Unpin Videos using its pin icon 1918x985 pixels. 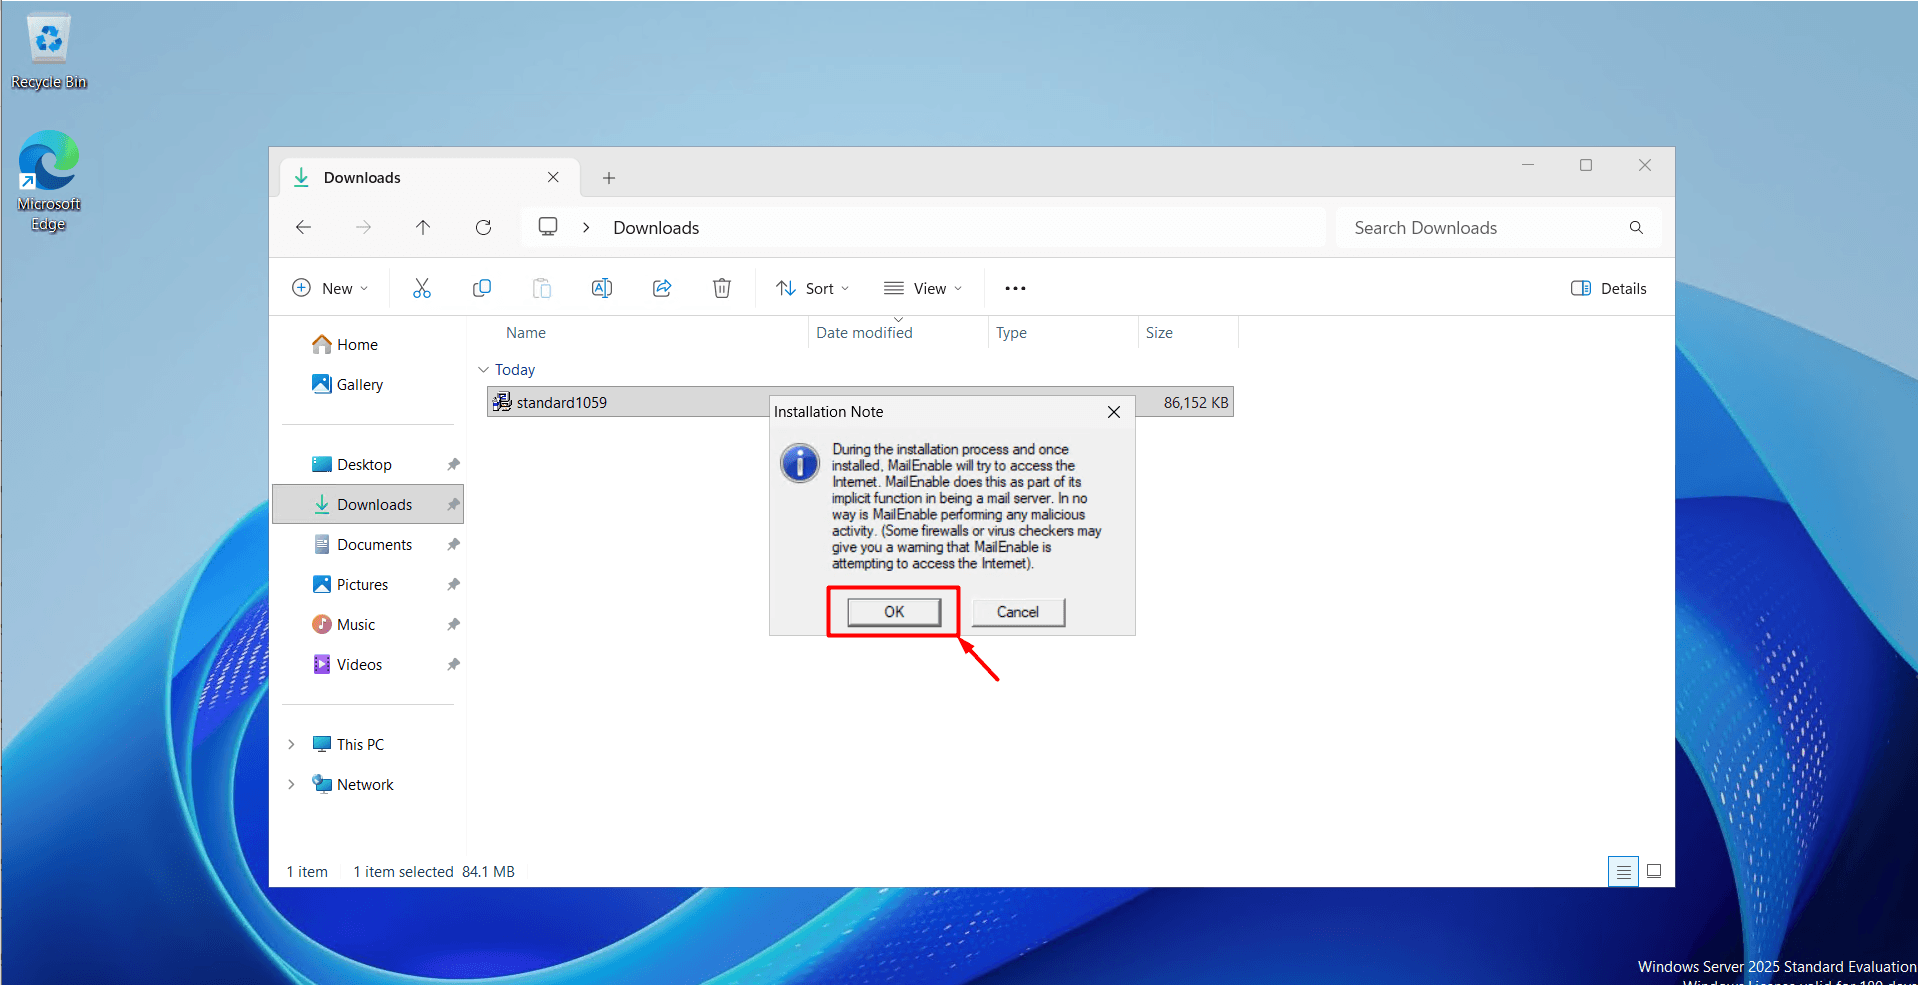tap(453, 664)
